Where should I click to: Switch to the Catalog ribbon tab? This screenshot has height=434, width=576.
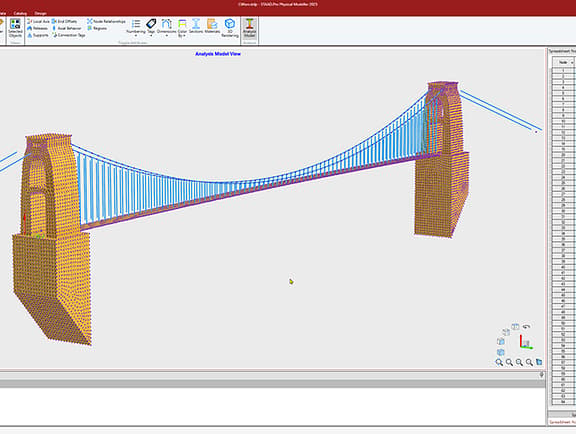20,13
